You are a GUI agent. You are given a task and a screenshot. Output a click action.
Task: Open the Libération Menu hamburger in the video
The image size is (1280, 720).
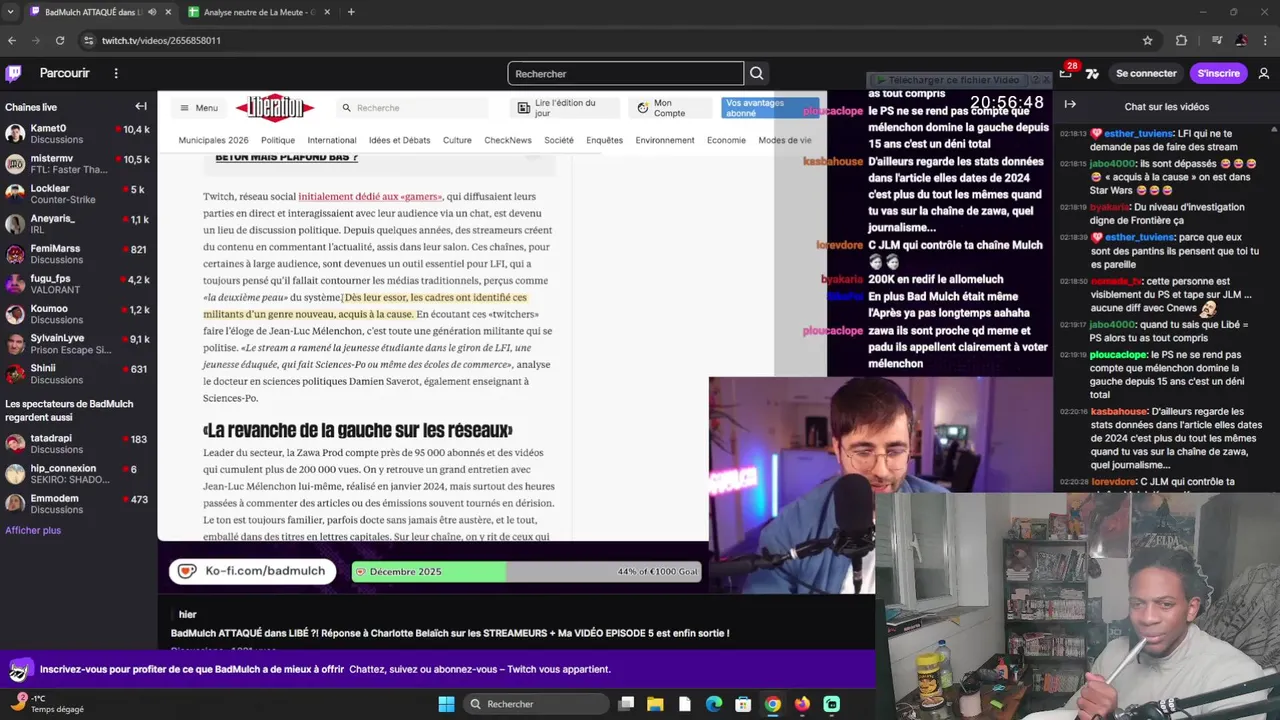(199, 108)
